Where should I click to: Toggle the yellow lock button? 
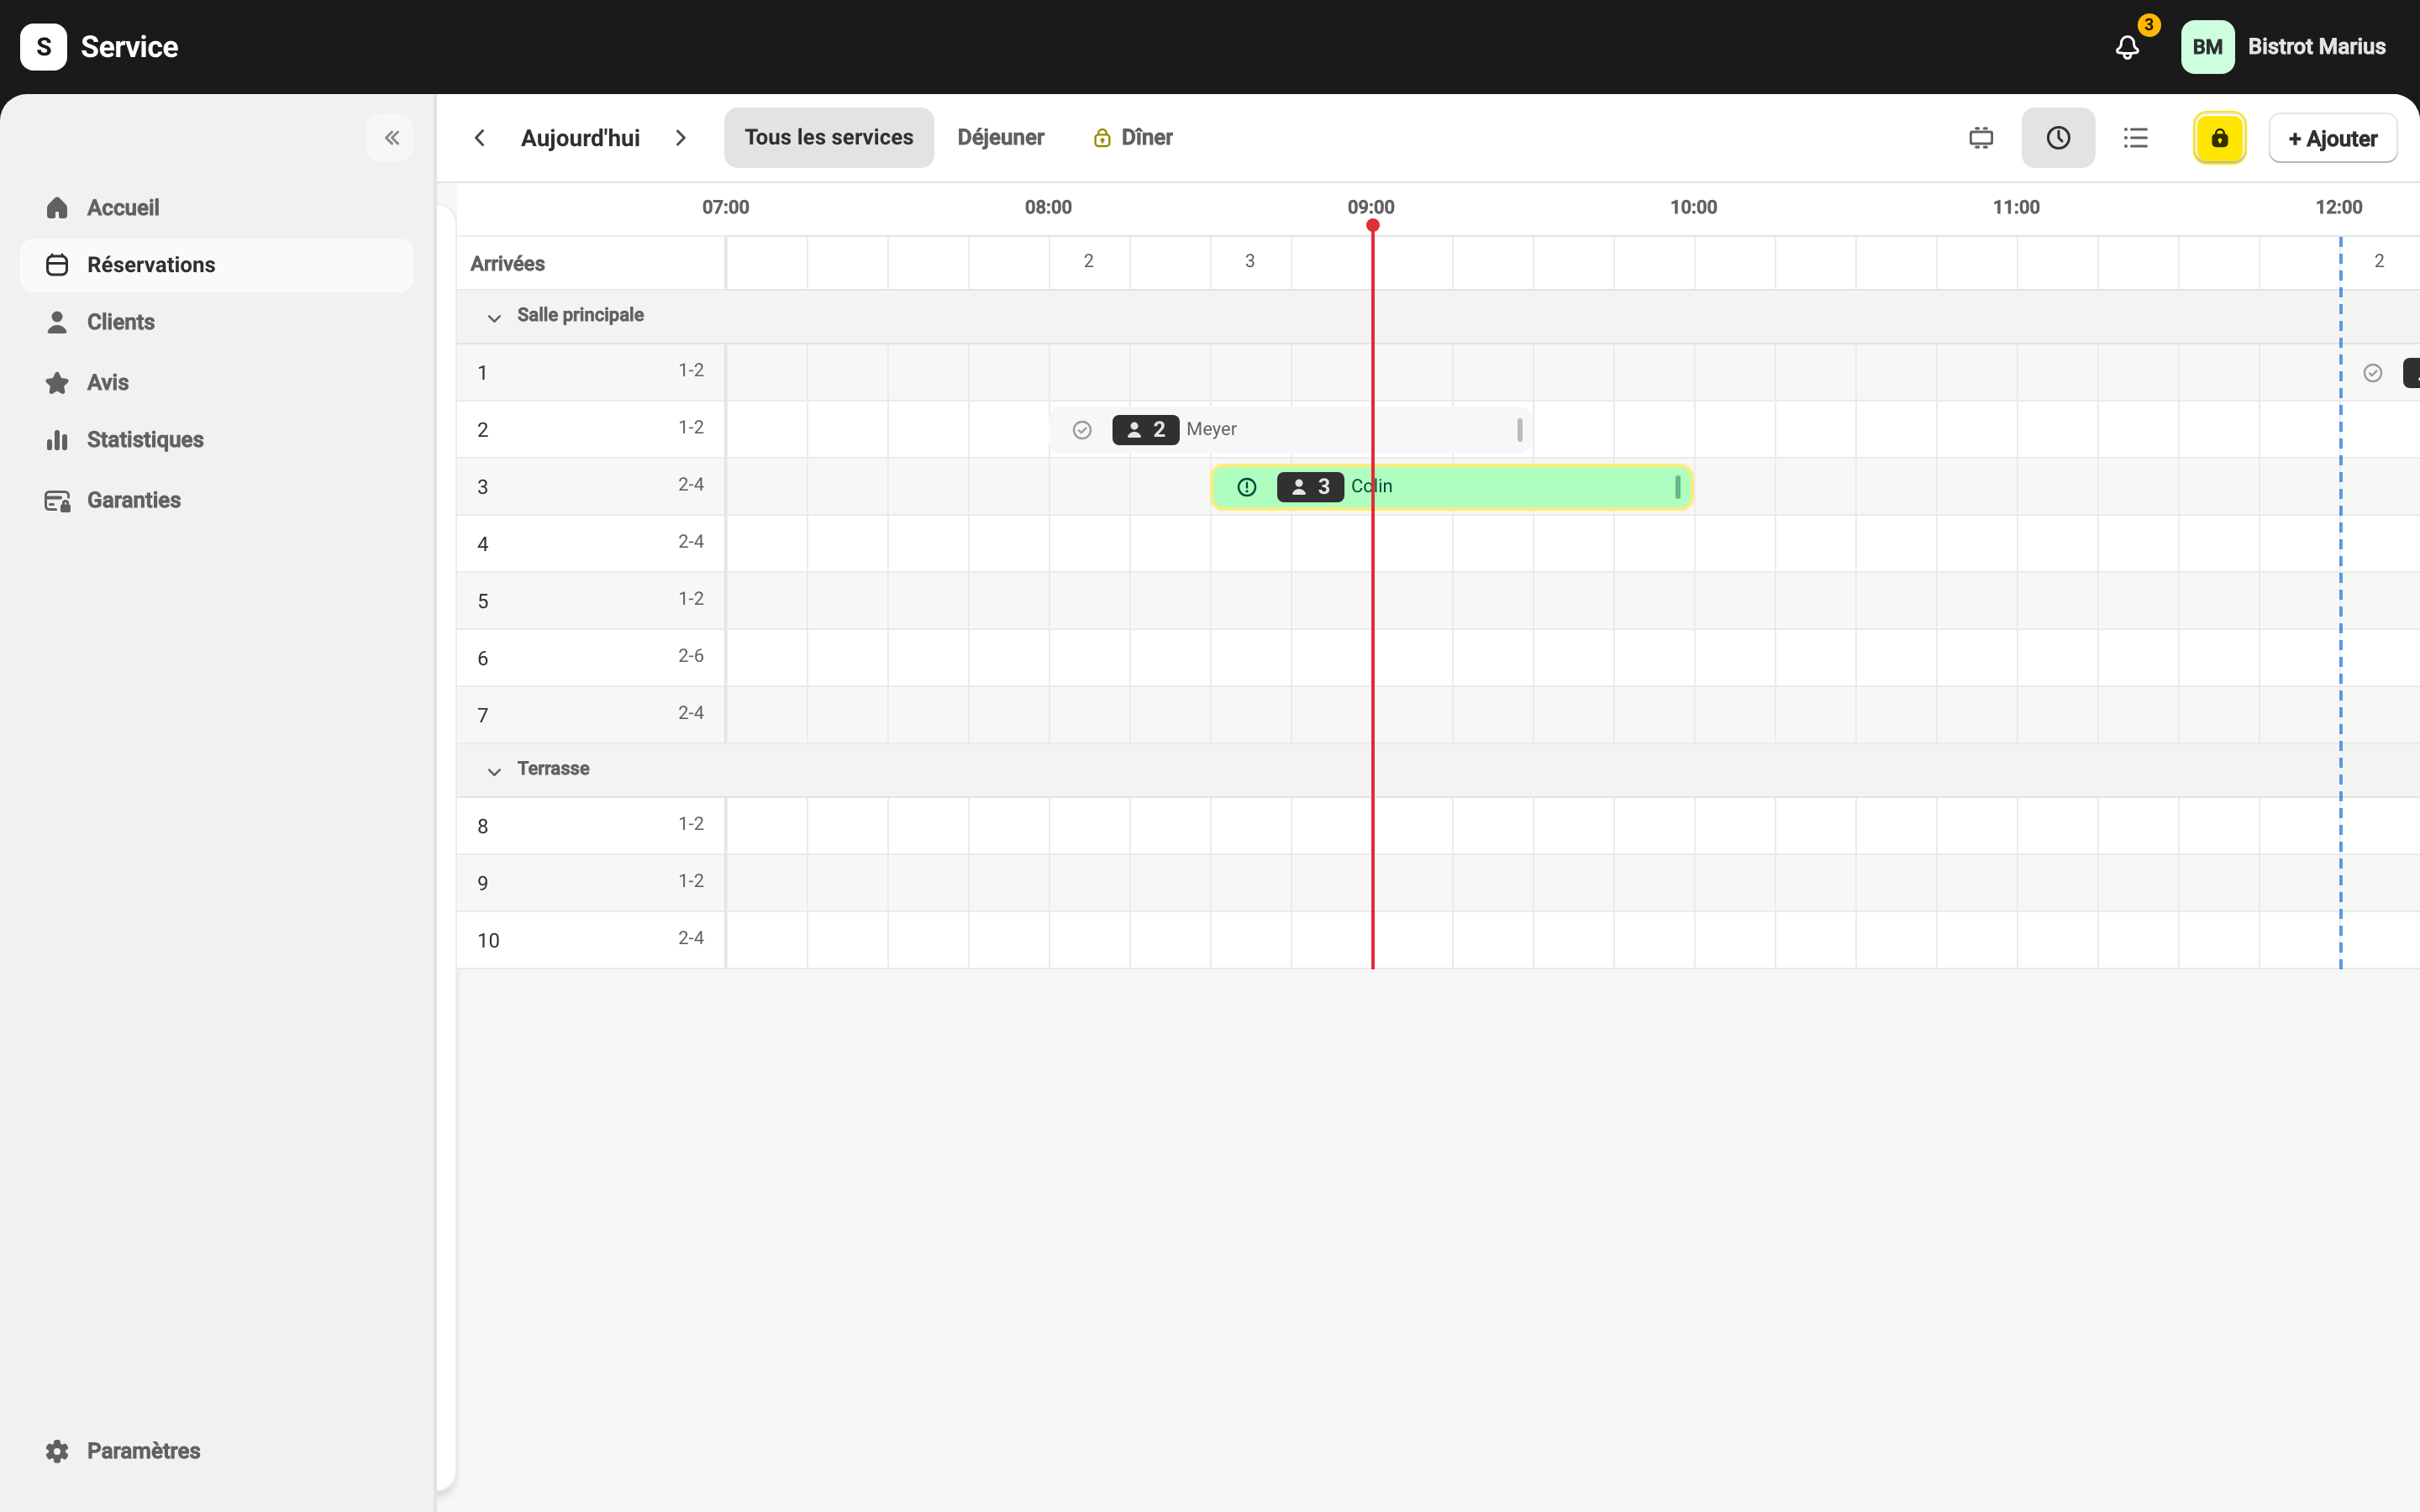point(2219,138)
